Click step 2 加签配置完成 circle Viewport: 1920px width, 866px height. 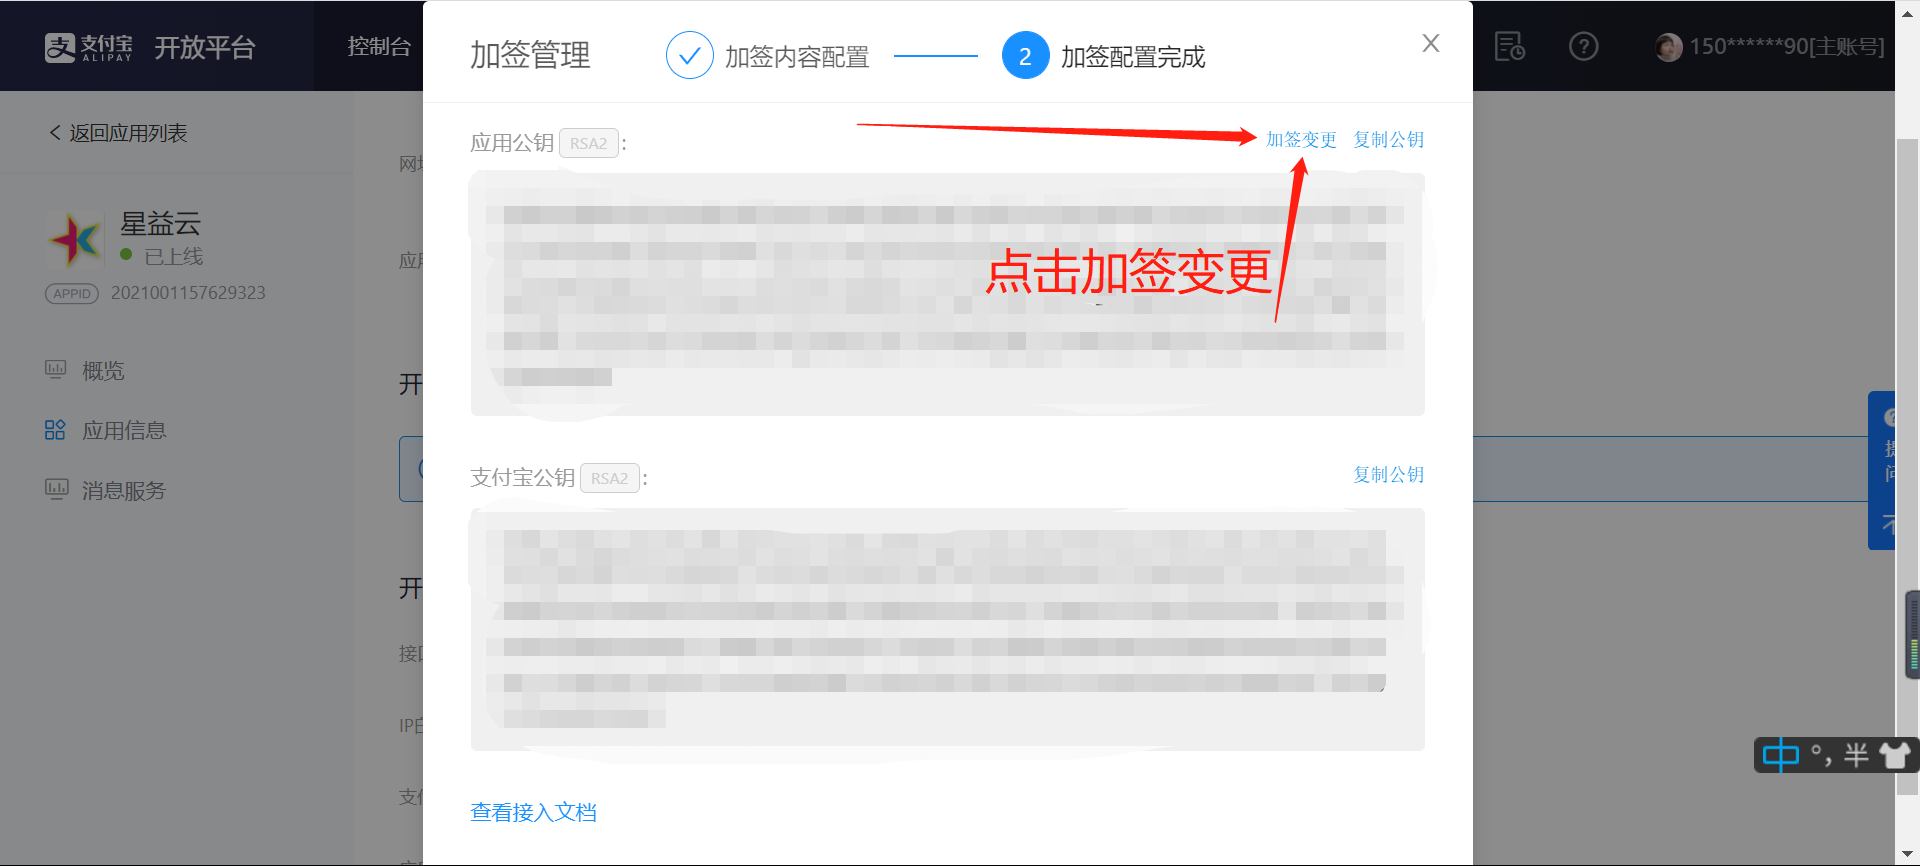1025,56
